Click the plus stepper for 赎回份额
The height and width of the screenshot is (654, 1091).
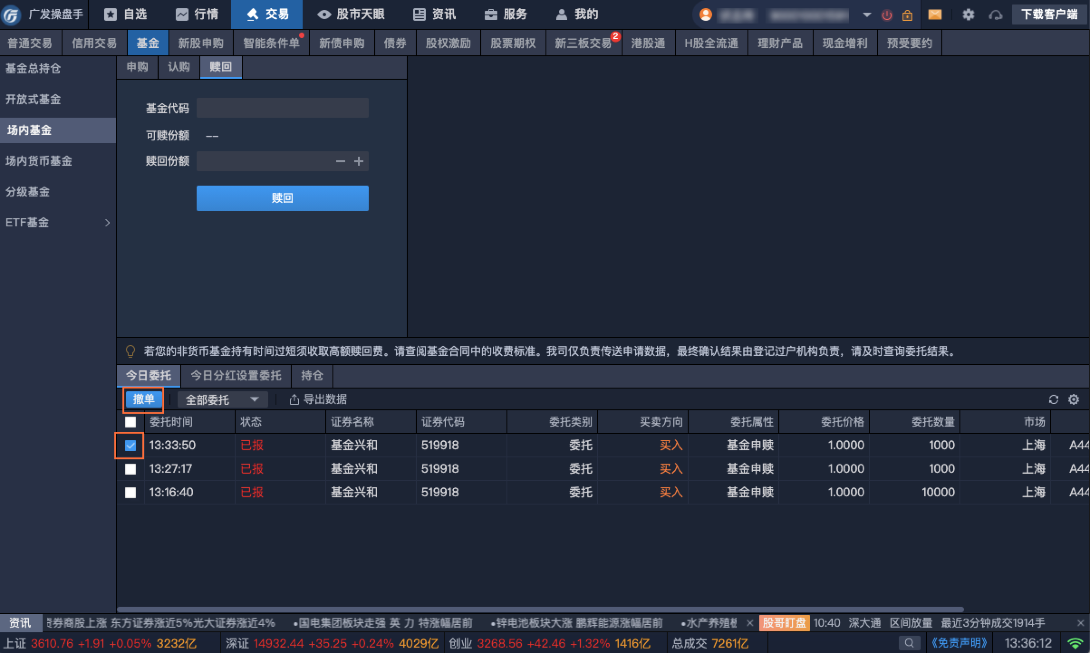pos(359,161)
